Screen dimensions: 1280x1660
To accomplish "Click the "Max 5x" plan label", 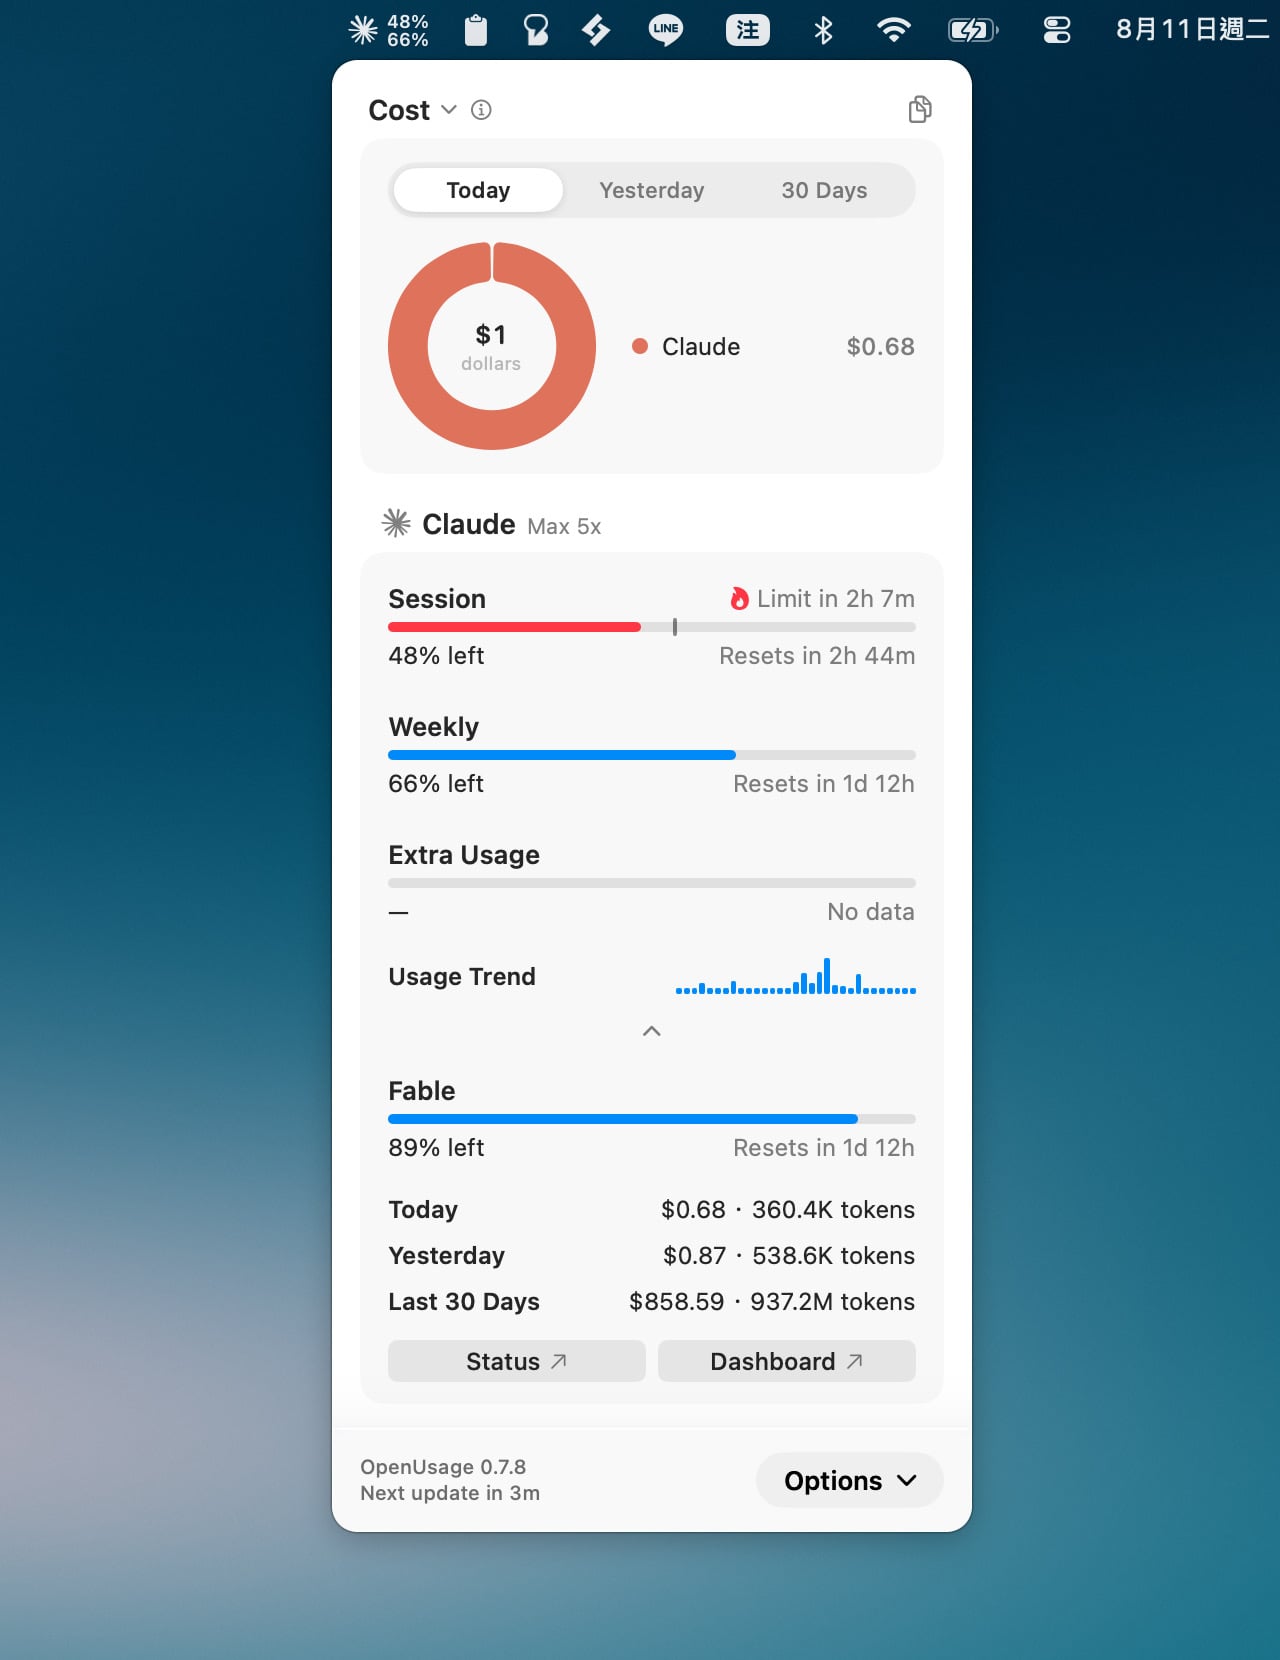I will pos(564,526).
